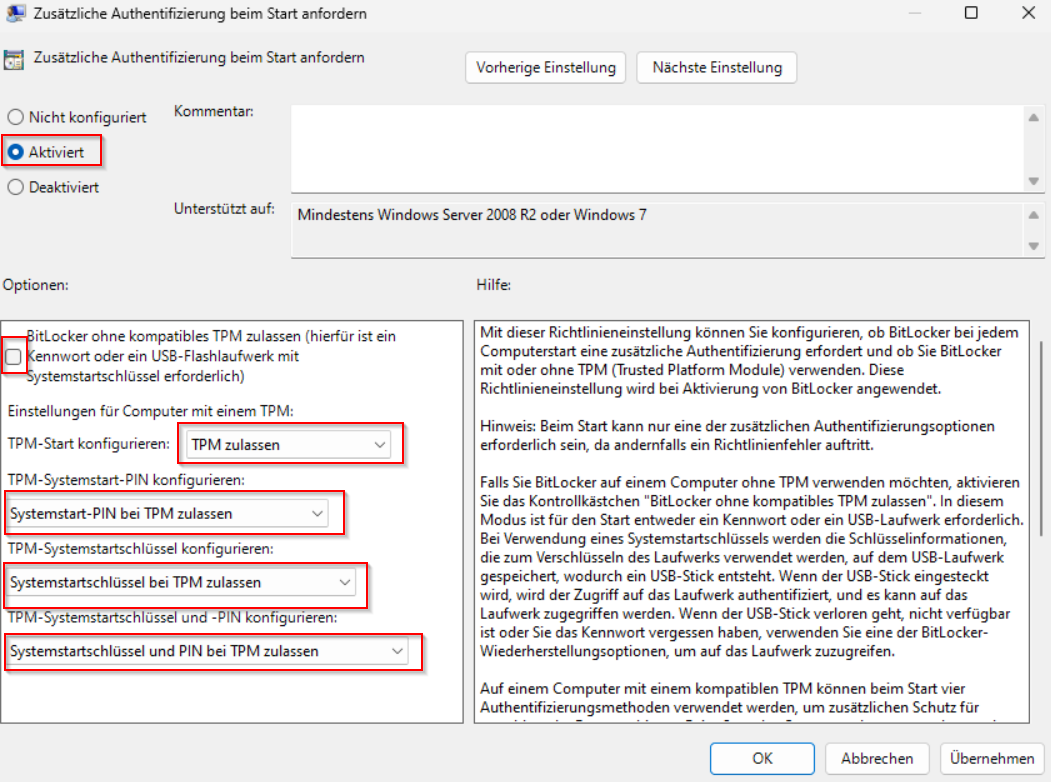Focus the Kommentar text field
The width and height of the screenshot is (1051, 782).
(657, 149)
